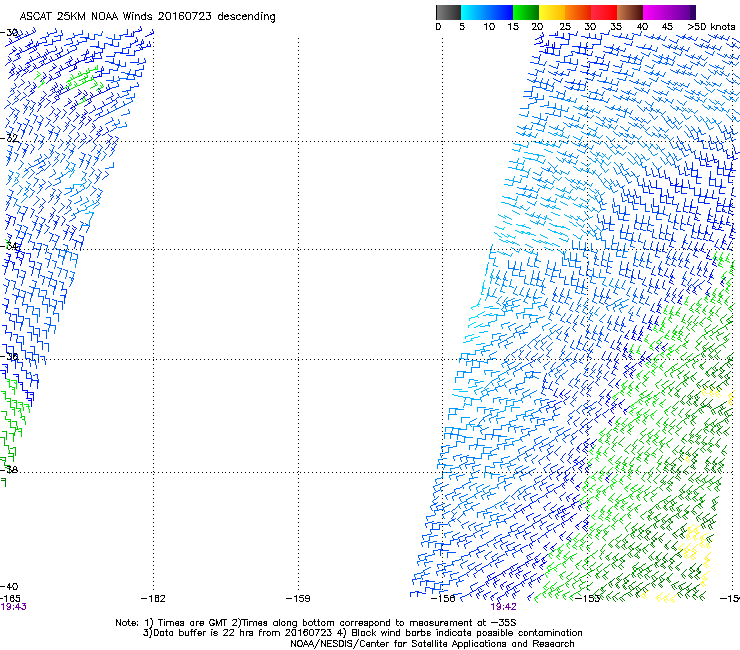The image size is (740, 650).
Task: Click the '35' legend scale label
Action: pos(616,27)
